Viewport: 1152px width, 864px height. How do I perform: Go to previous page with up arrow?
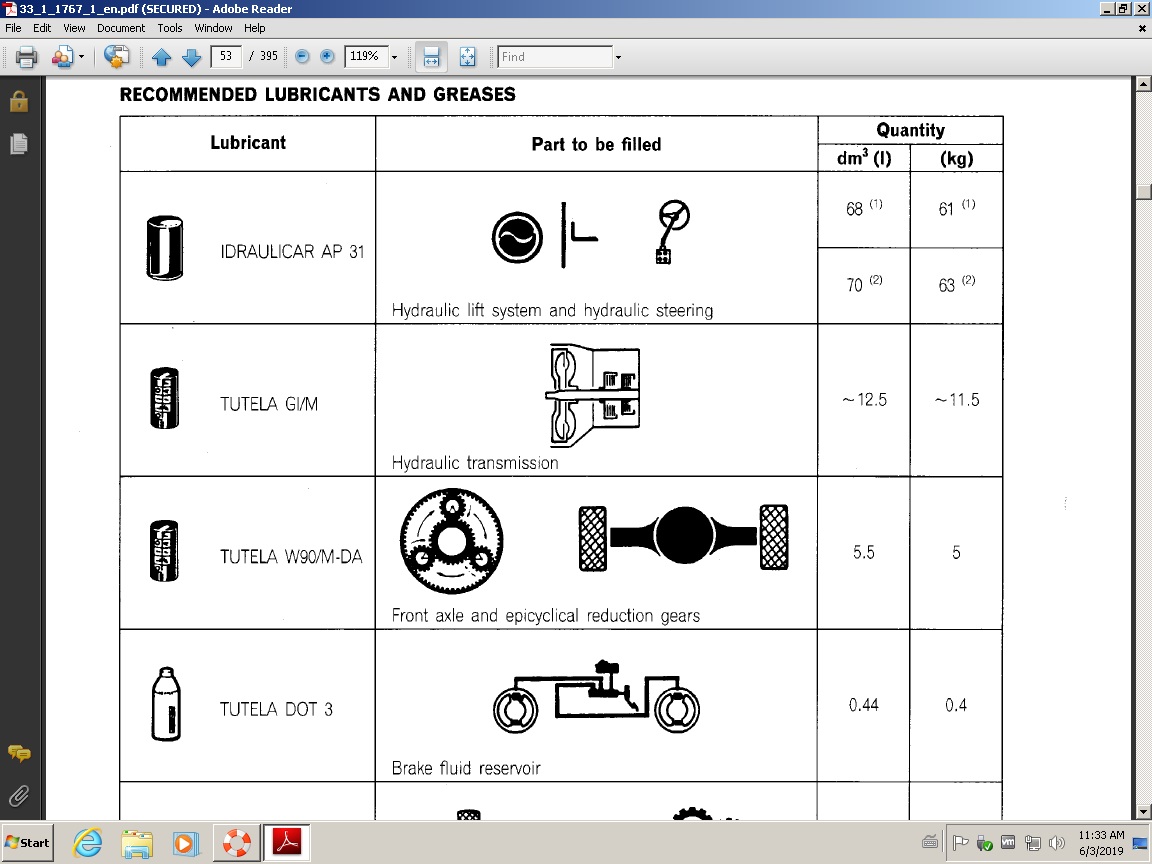[162, 57]
